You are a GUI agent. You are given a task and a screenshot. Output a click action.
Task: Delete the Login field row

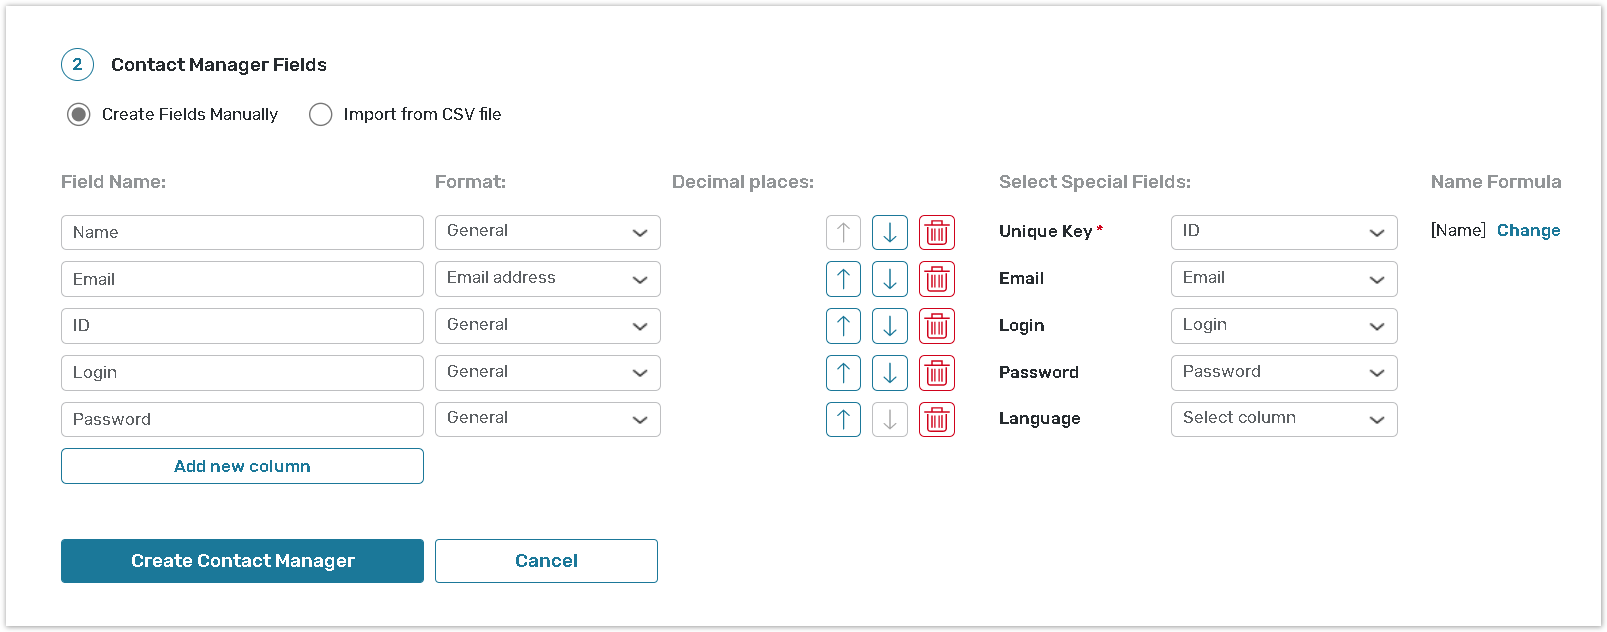(937, 373)
